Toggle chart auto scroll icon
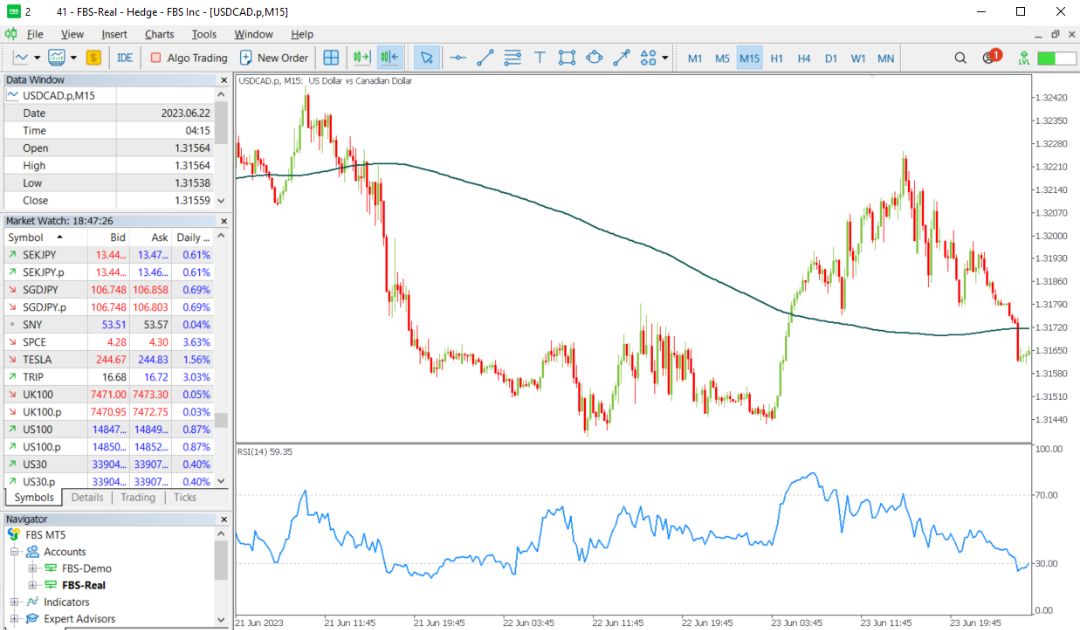Viewport: 1080px width, 630px height. tap(389, 58)
